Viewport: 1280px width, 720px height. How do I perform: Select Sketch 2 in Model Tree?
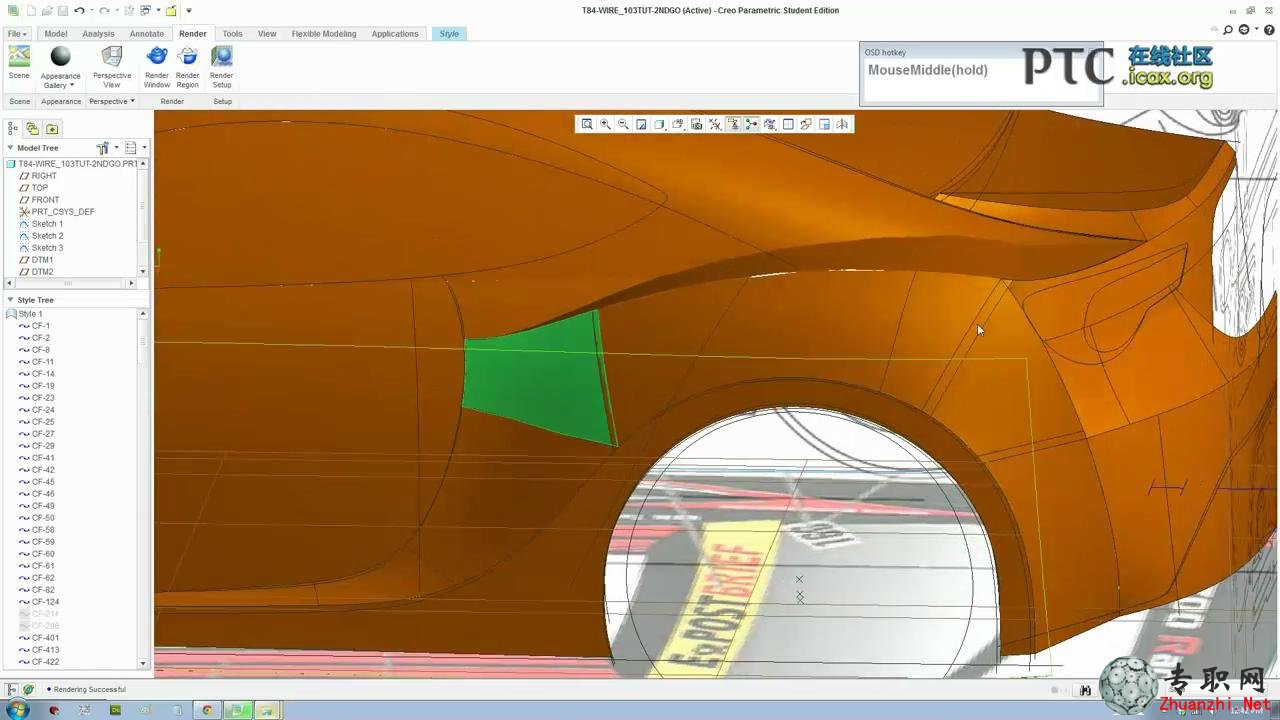tap(47, 236)
